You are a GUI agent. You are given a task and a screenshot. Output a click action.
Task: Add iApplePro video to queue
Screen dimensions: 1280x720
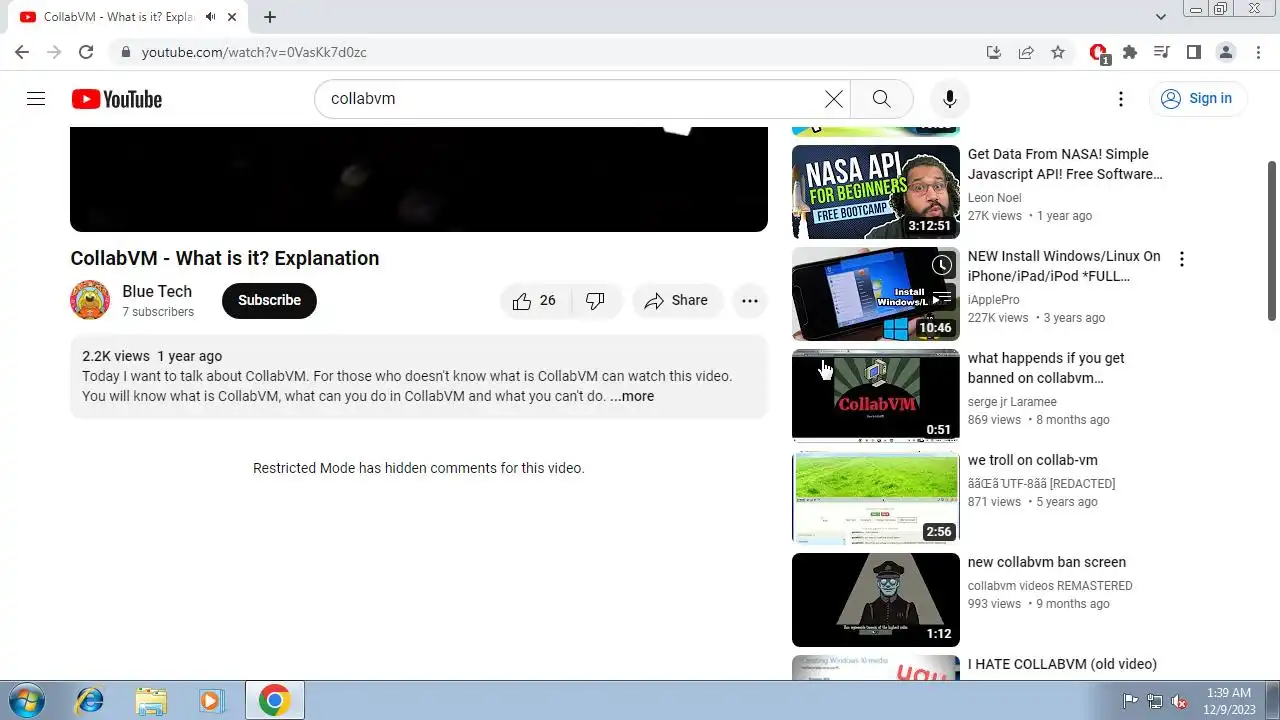click(x=942, y=297)
